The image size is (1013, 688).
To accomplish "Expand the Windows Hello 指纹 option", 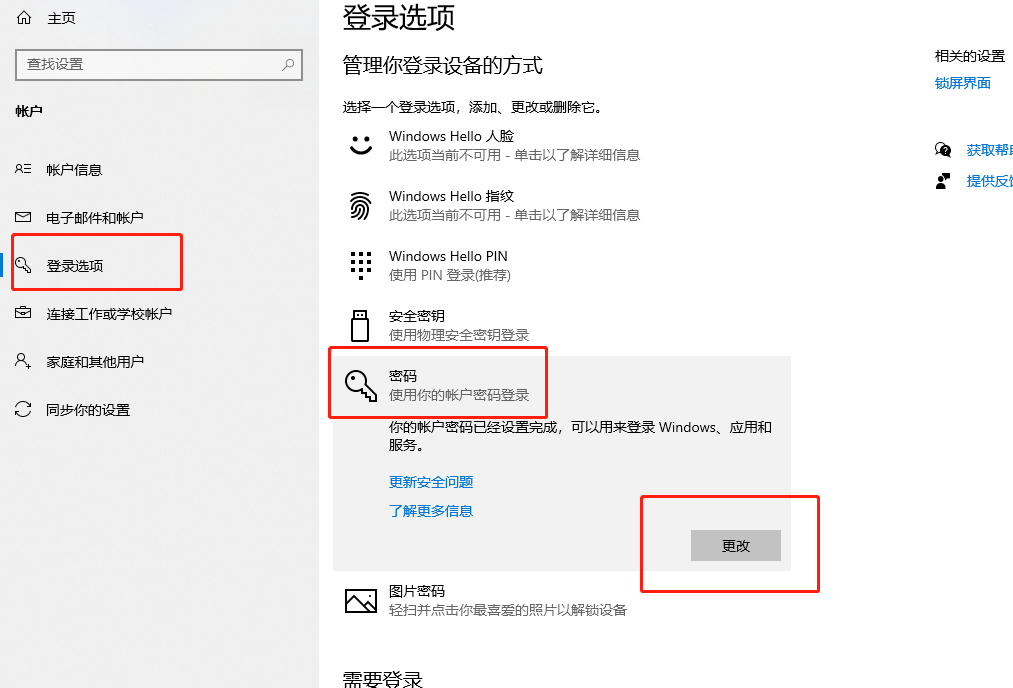I will click(x=562, y=205).
